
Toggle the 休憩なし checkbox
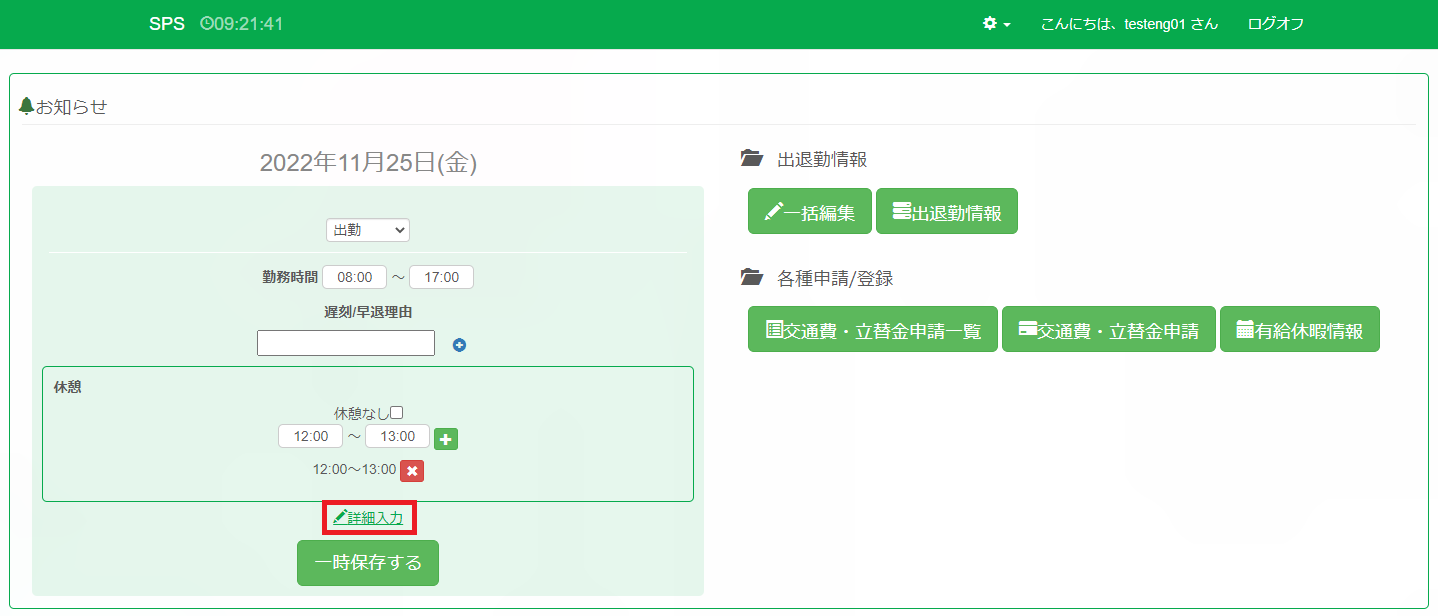pos(397,412)
